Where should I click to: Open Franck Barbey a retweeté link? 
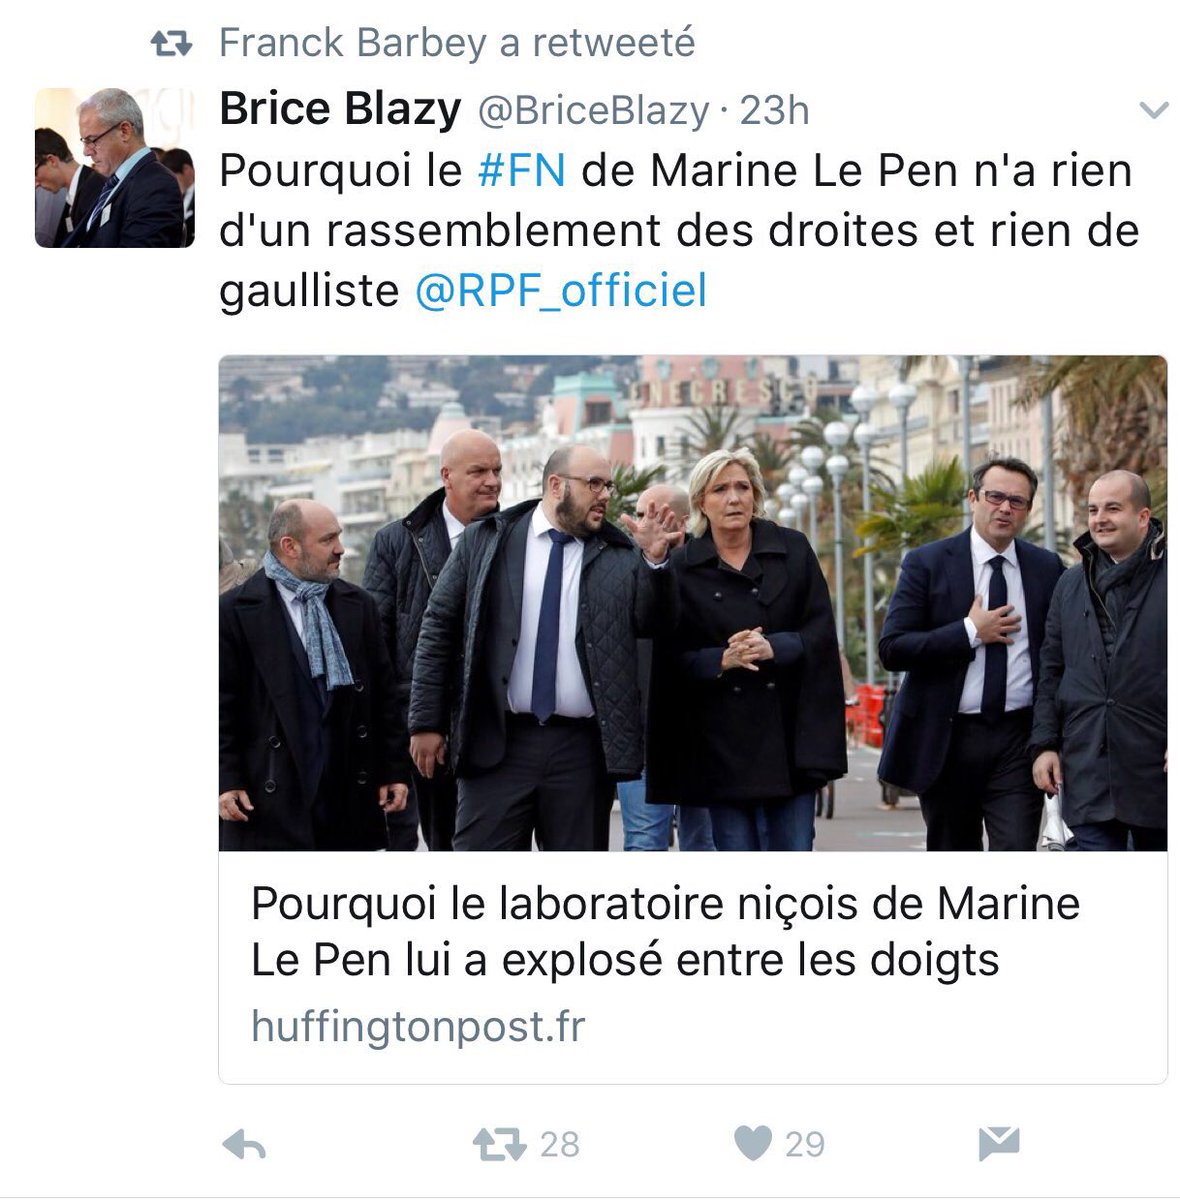(457, 43)
